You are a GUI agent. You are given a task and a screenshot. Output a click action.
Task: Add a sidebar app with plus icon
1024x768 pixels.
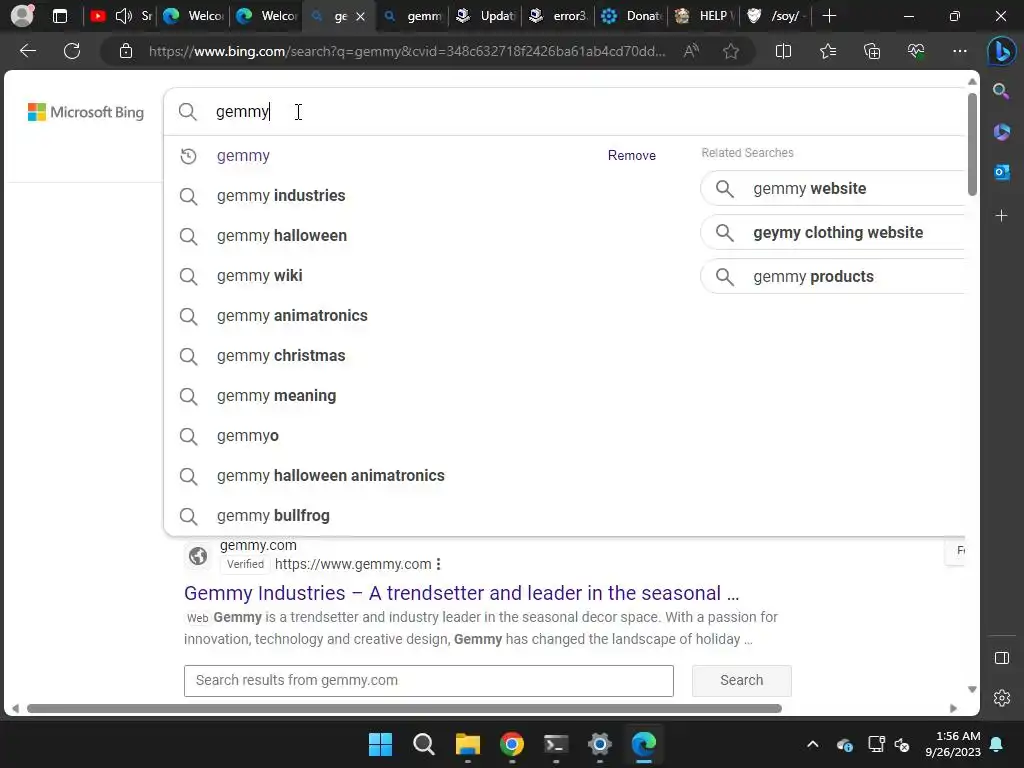(1001, 216)
